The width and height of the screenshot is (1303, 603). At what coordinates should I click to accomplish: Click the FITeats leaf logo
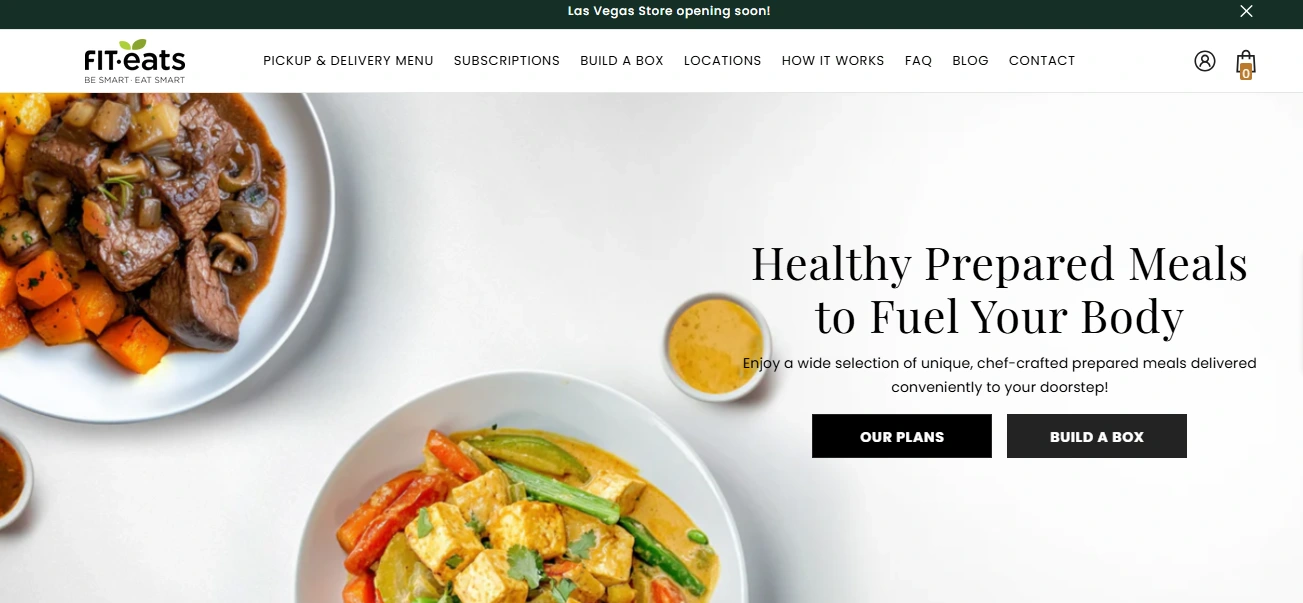pos(135,61)
